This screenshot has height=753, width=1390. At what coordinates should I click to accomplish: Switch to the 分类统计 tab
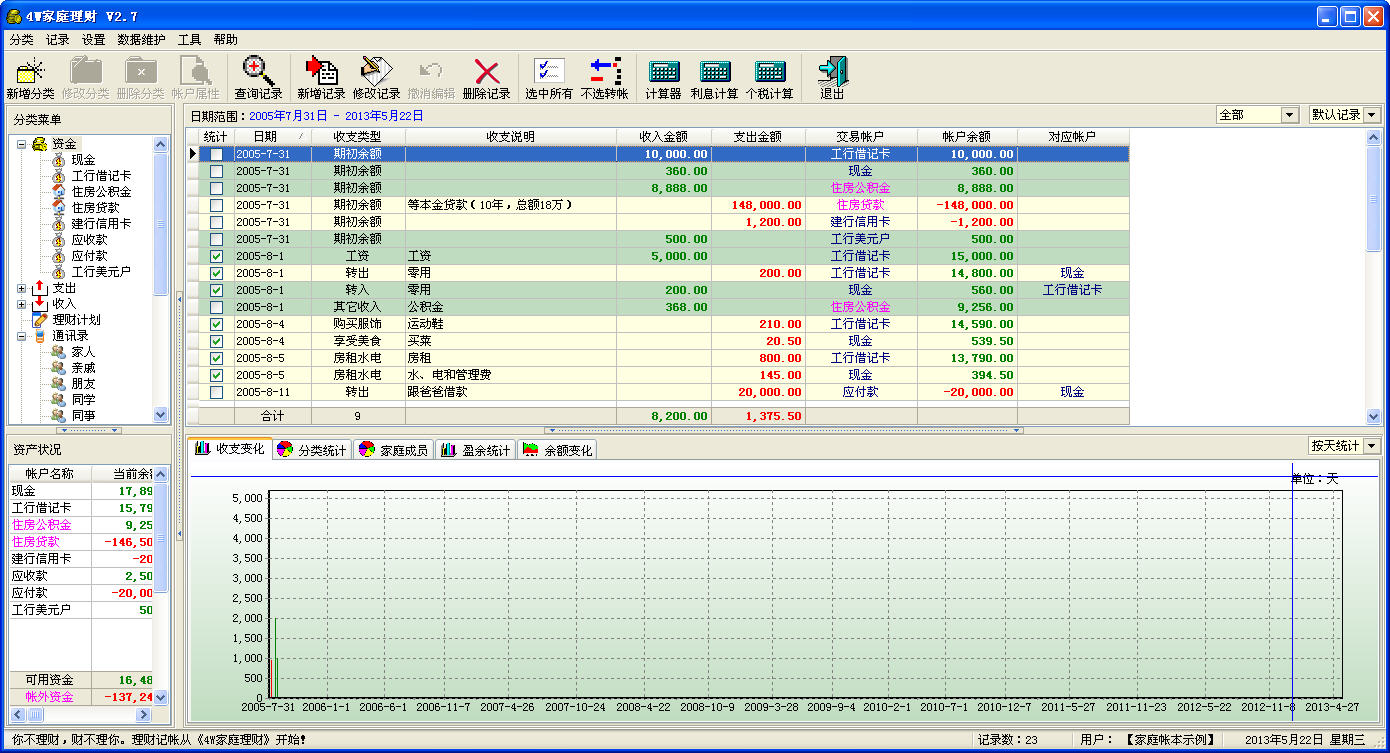[x=311, y=451]
